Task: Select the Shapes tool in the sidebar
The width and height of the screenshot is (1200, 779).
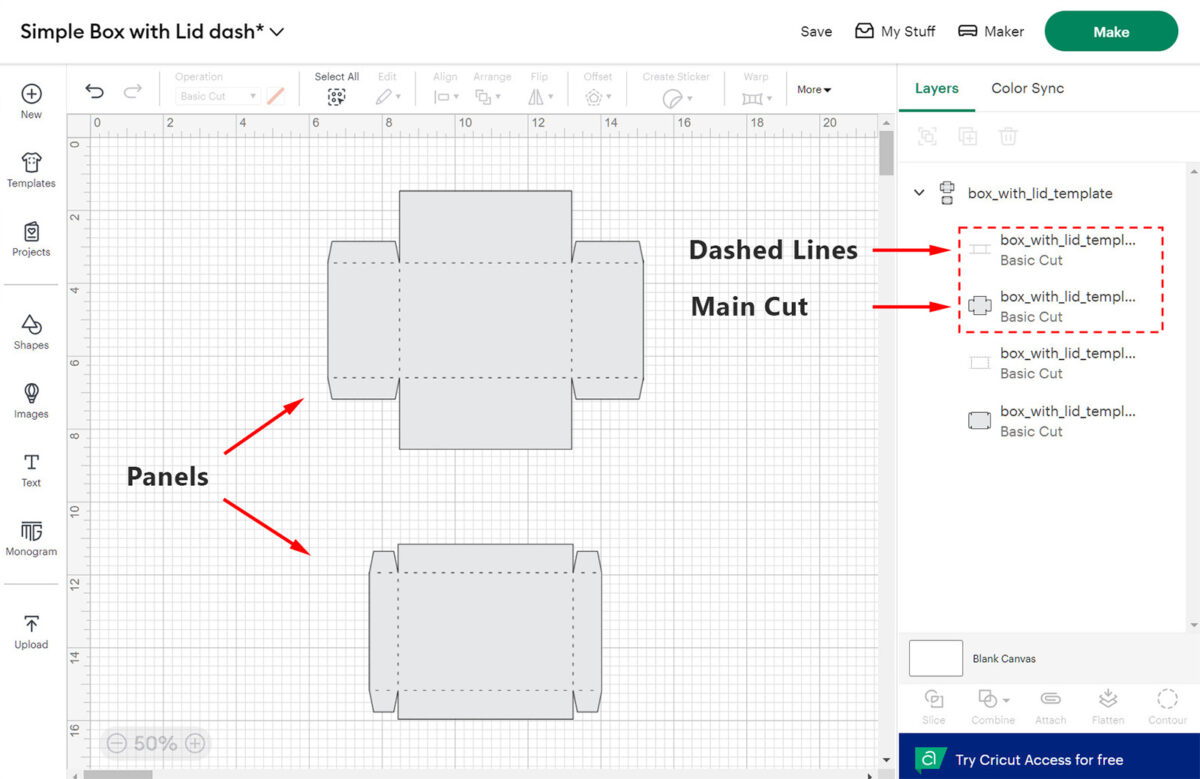Action: point(31,335)
